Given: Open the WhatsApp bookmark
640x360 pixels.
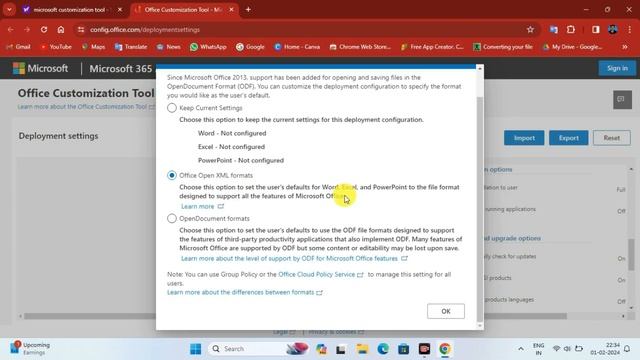Looking at the screenshot, I should [208, 47].
